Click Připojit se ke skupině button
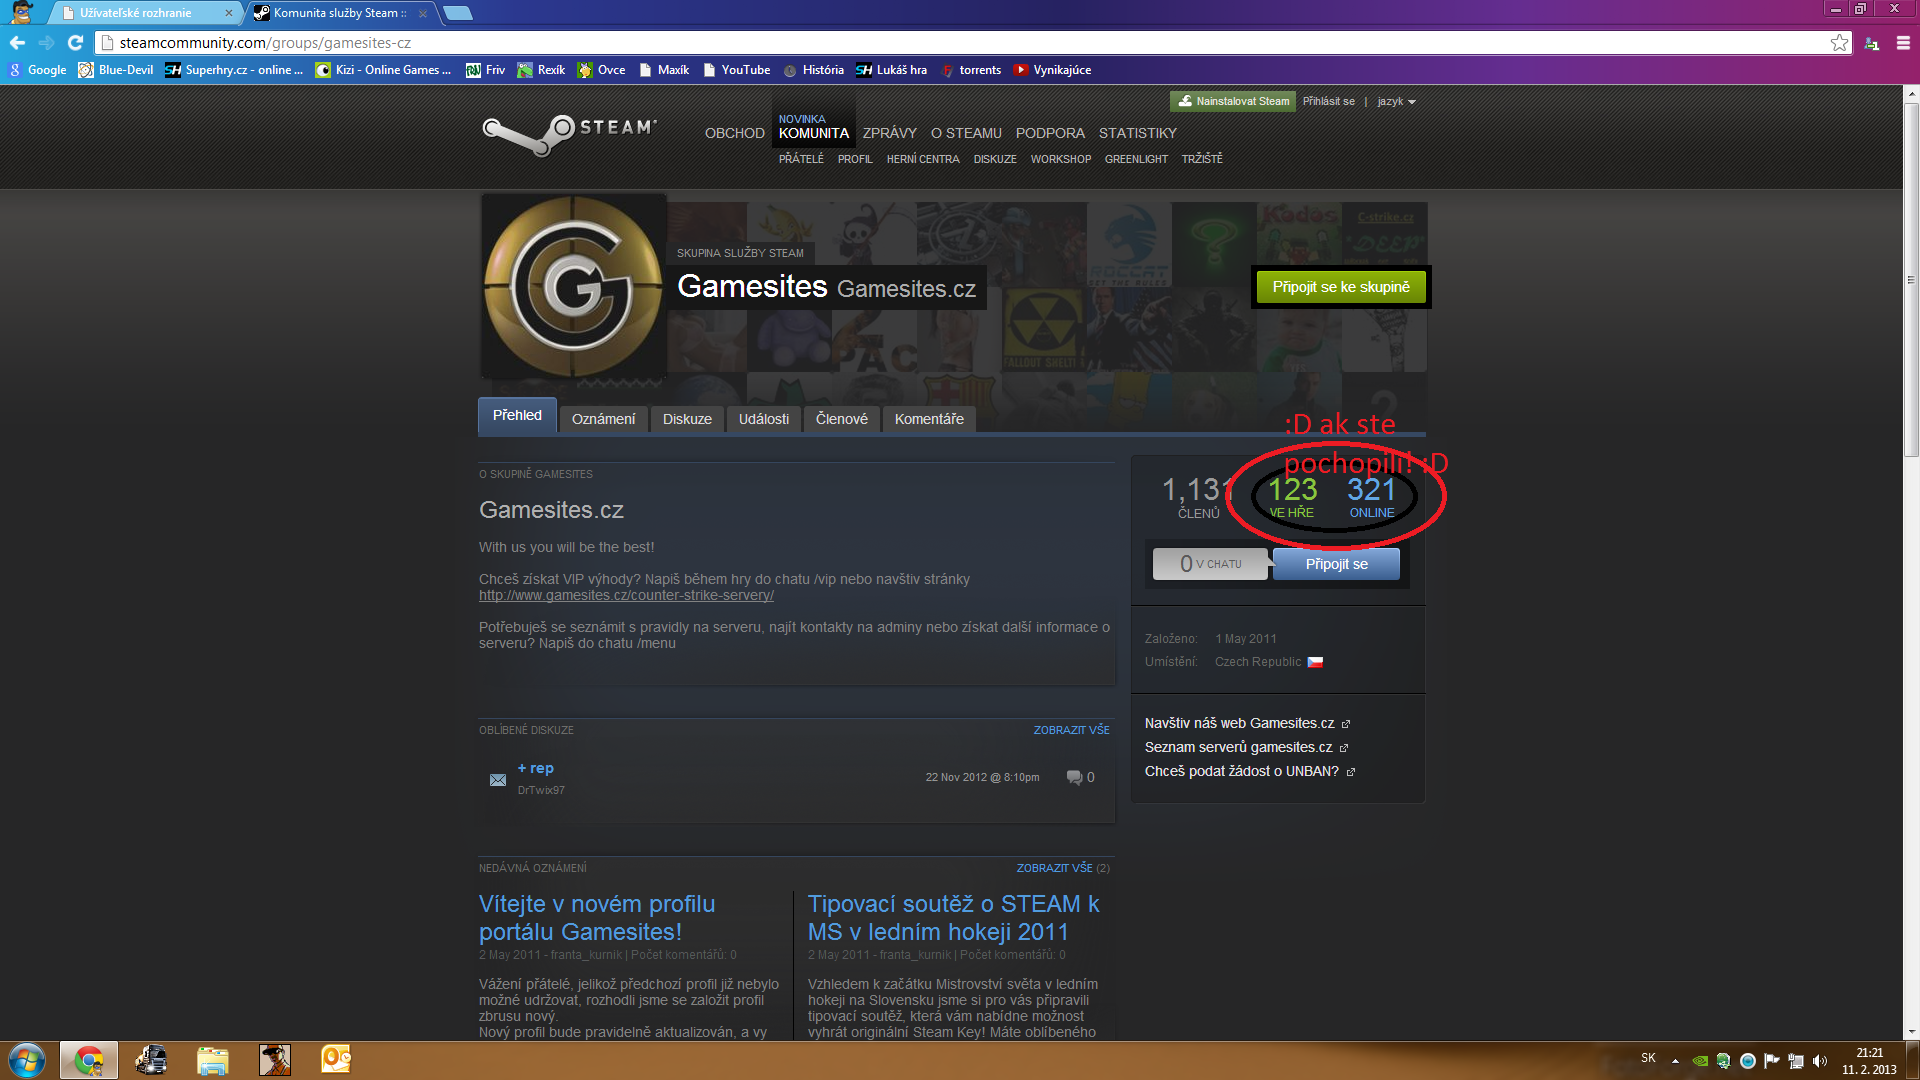The width and height of the screenshot is (1920, 1080). [1340, 287]
